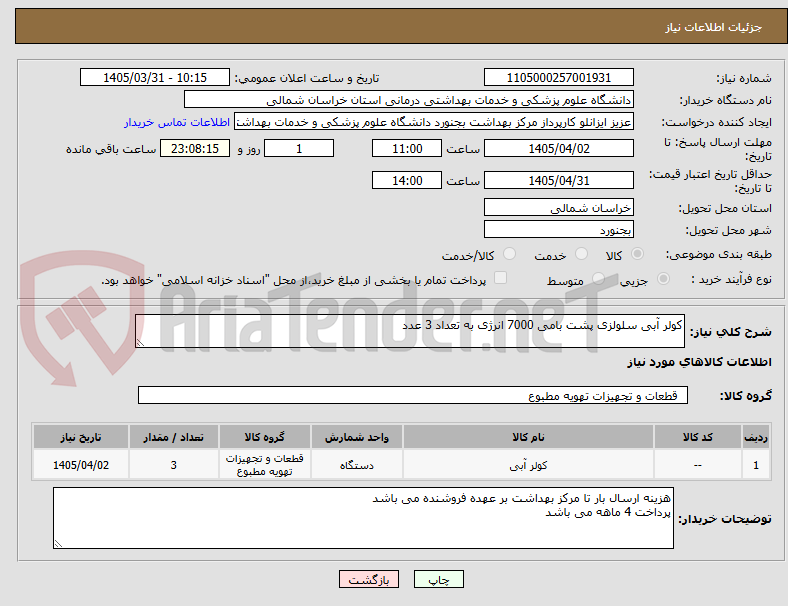Click the تعداد / مقدار column header

pyautogui.click(x=173, y=437)
